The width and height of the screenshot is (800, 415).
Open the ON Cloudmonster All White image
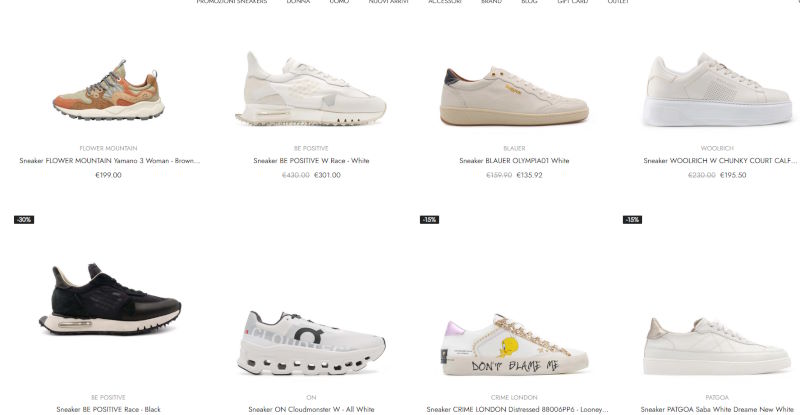(x=311, y=343)
